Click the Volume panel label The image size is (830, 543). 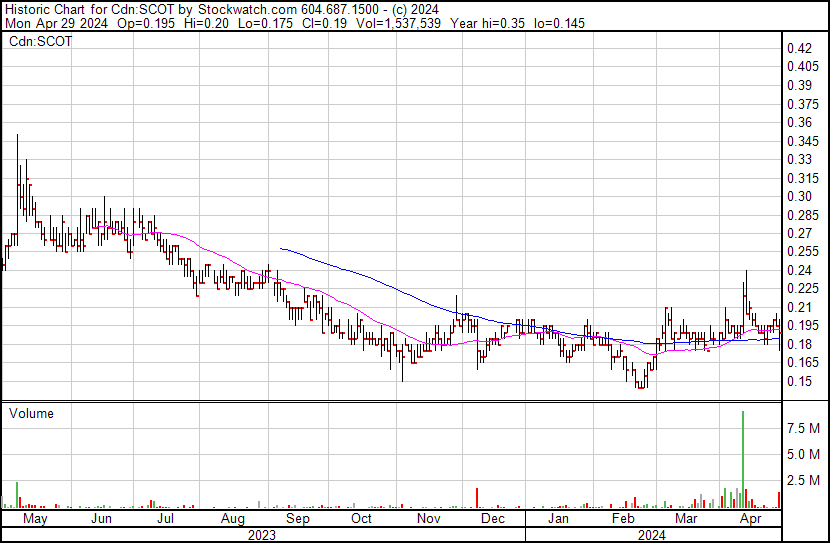(x=31, y=413)
